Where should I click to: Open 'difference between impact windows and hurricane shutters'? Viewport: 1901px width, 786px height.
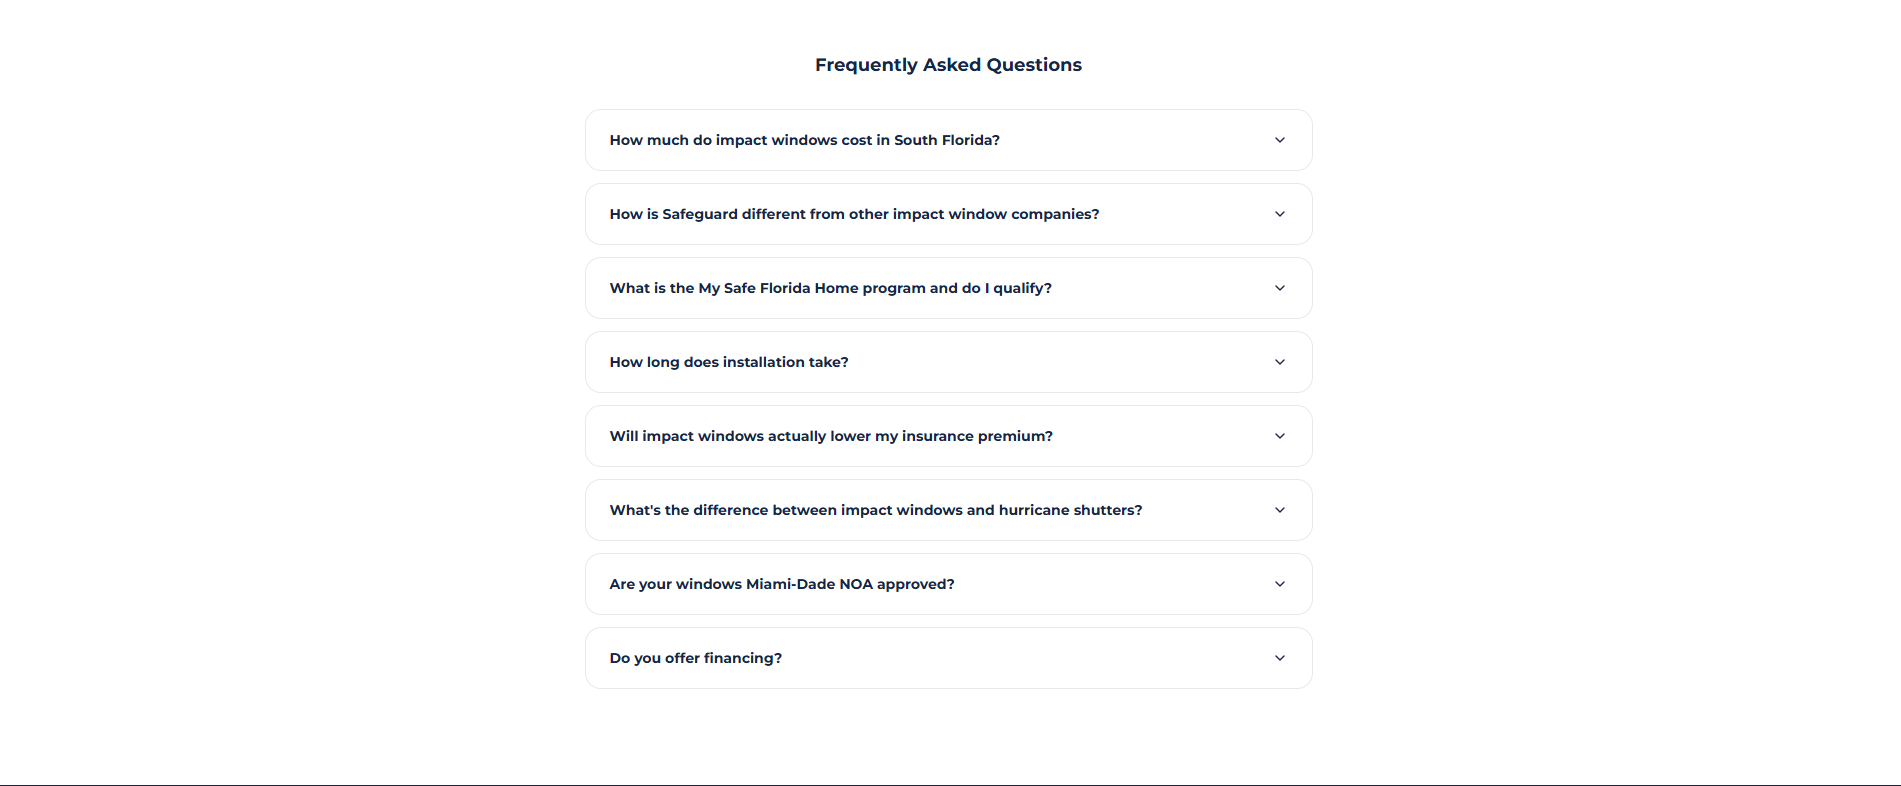(876, 510)
